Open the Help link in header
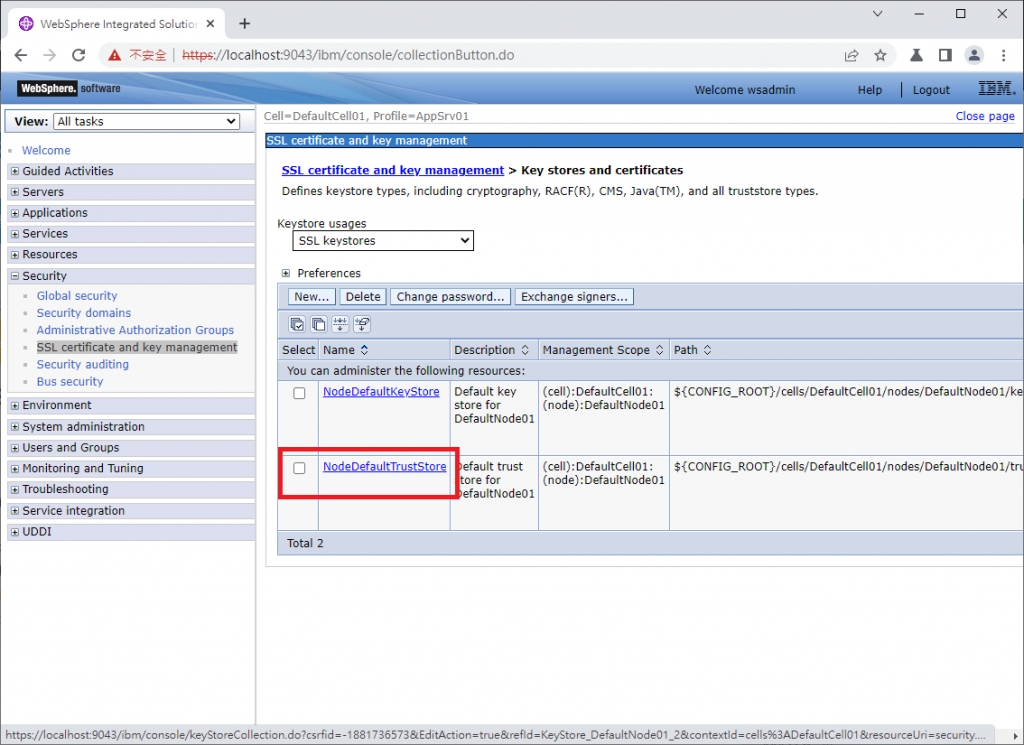Screen dimensions: 1024x745 click(x=870, y=90)
